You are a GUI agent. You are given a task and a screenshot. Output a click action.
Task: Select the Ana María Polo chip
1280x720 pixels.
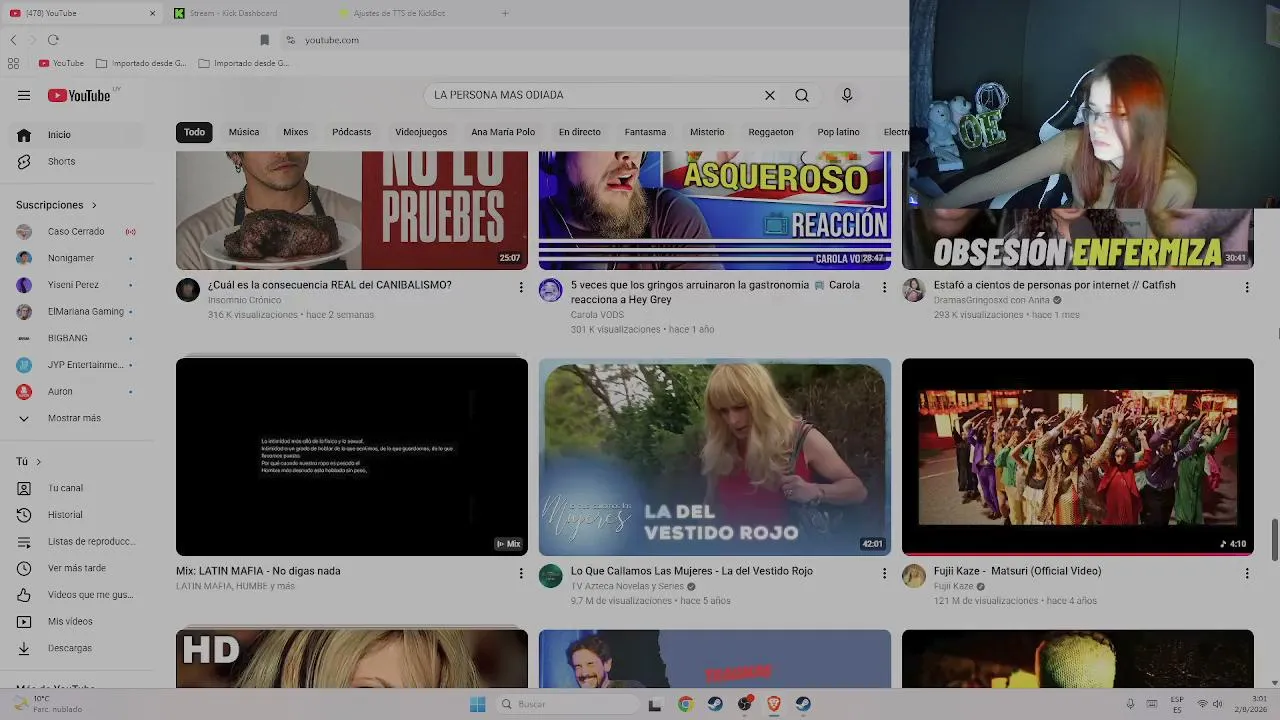tap(503, 132)
